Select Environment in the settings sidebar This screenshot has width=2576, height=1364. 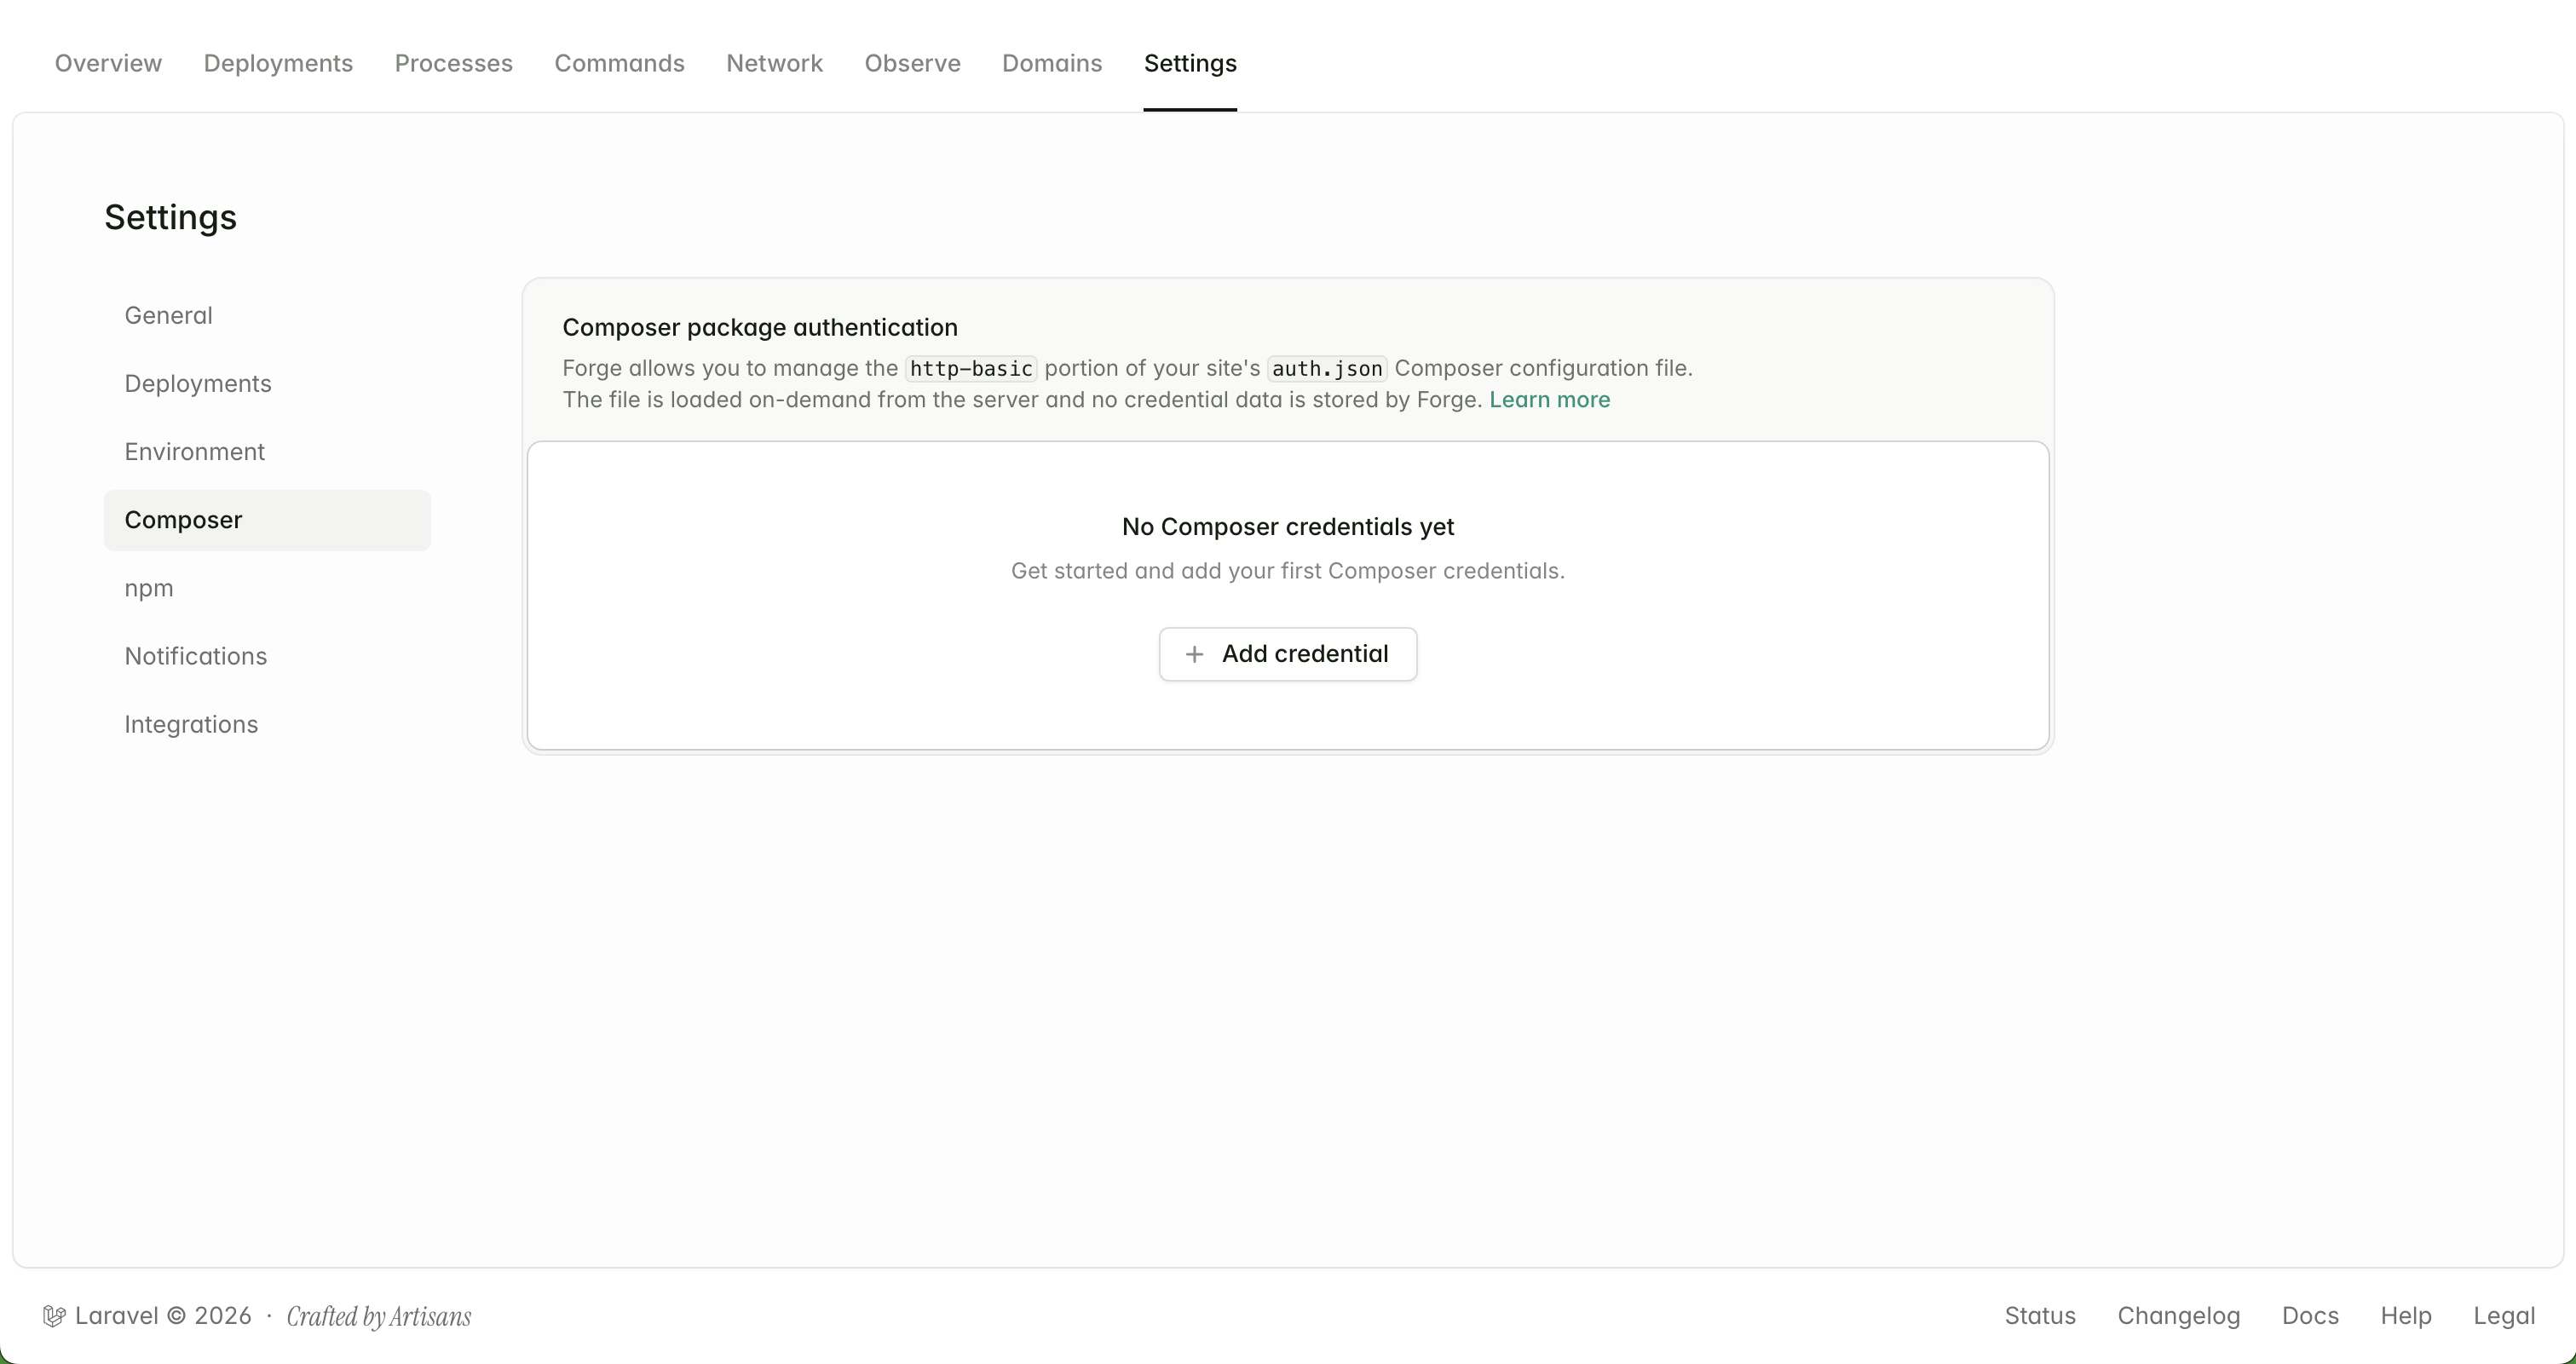point(267,452)
